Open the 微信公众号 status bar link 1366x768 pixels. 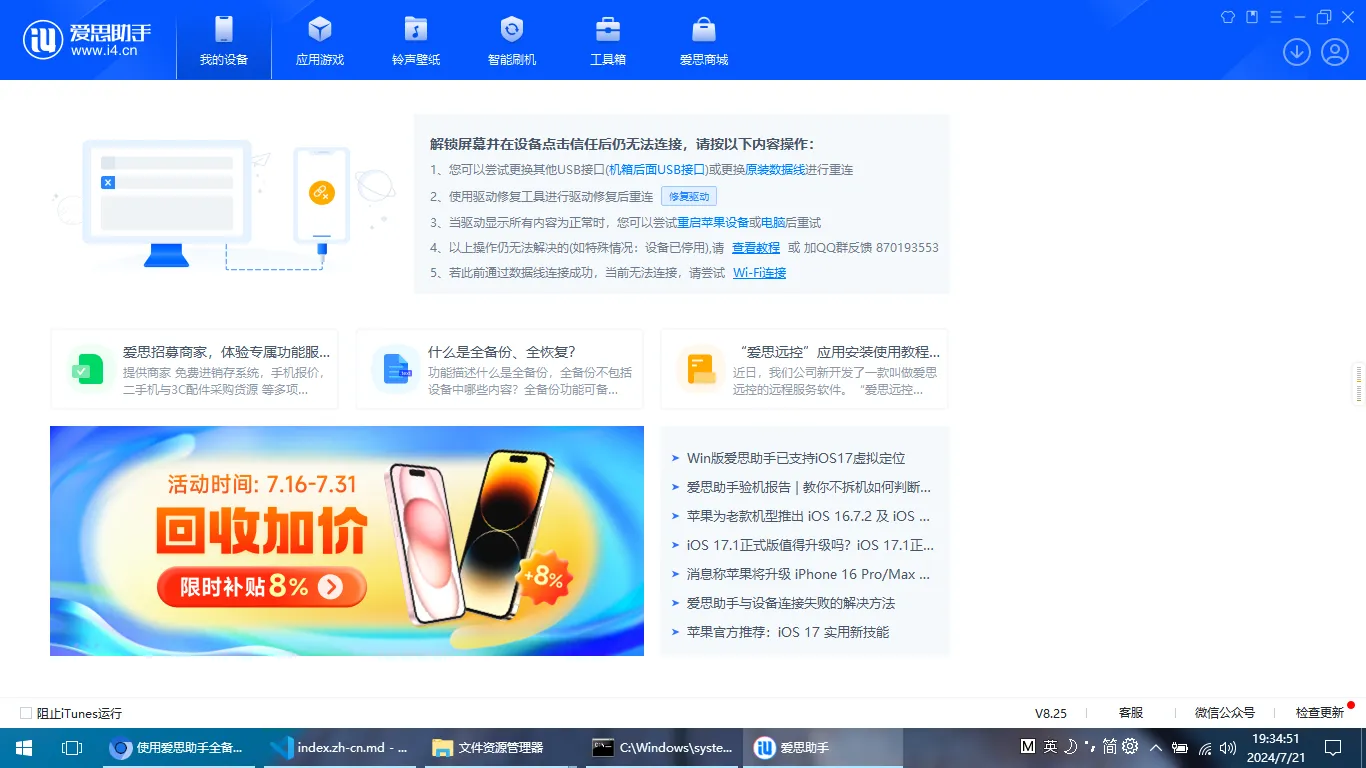tap(1226, 712)
